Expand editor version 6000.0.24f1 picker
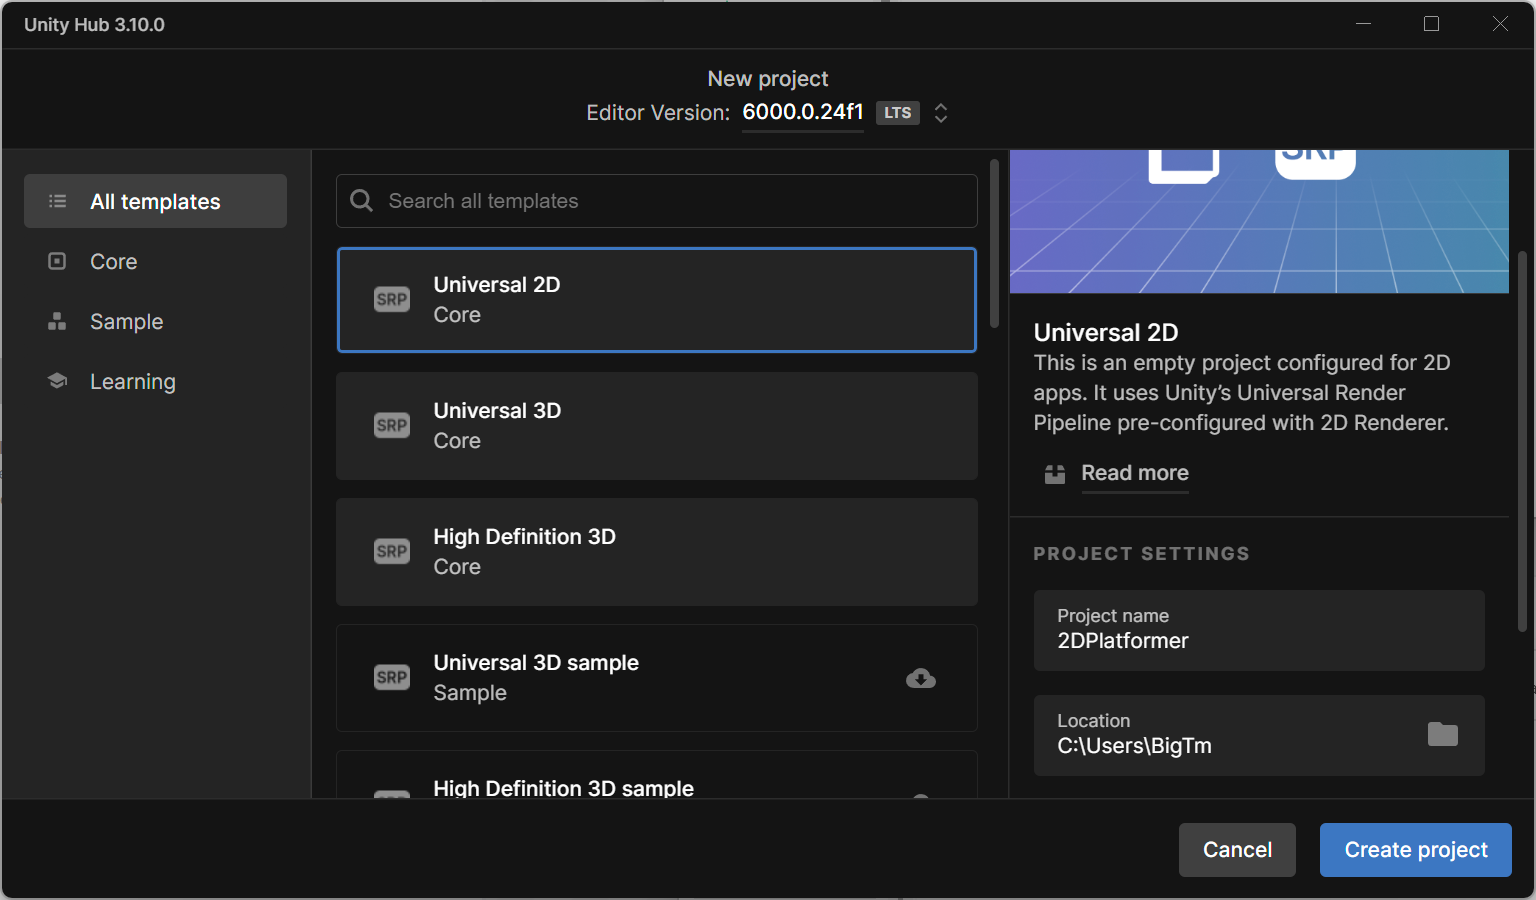This screenshot has height=900, width=1536. click(x=803, y=112)
